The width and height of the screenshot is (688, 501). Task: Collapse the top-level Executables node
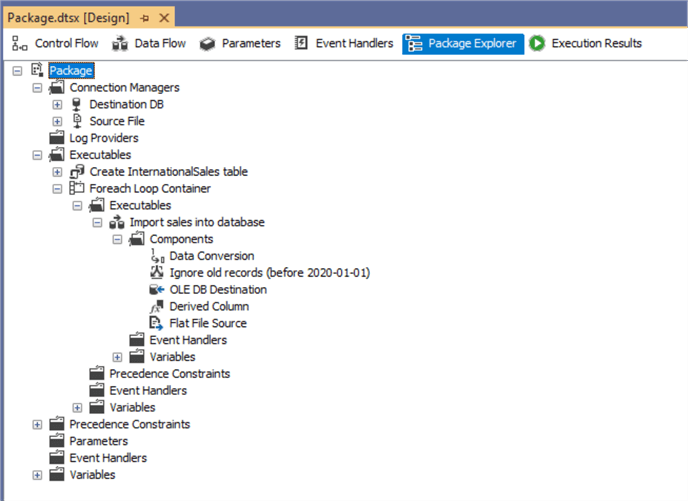37,155
